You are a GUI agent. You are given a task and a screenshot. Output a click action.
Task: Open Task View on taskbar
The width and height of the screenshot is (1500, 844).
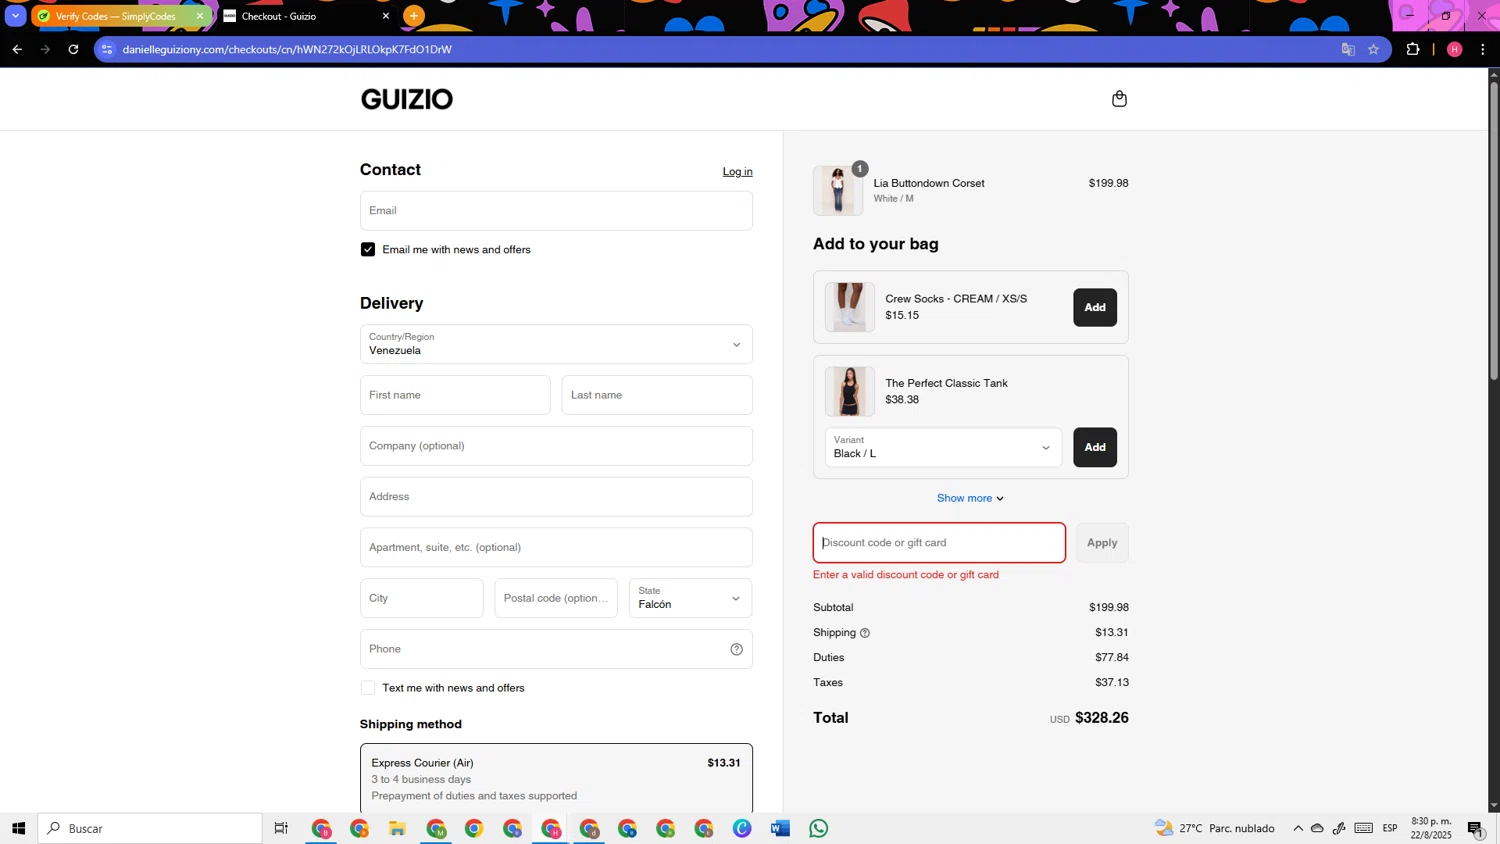pos(281,828)
